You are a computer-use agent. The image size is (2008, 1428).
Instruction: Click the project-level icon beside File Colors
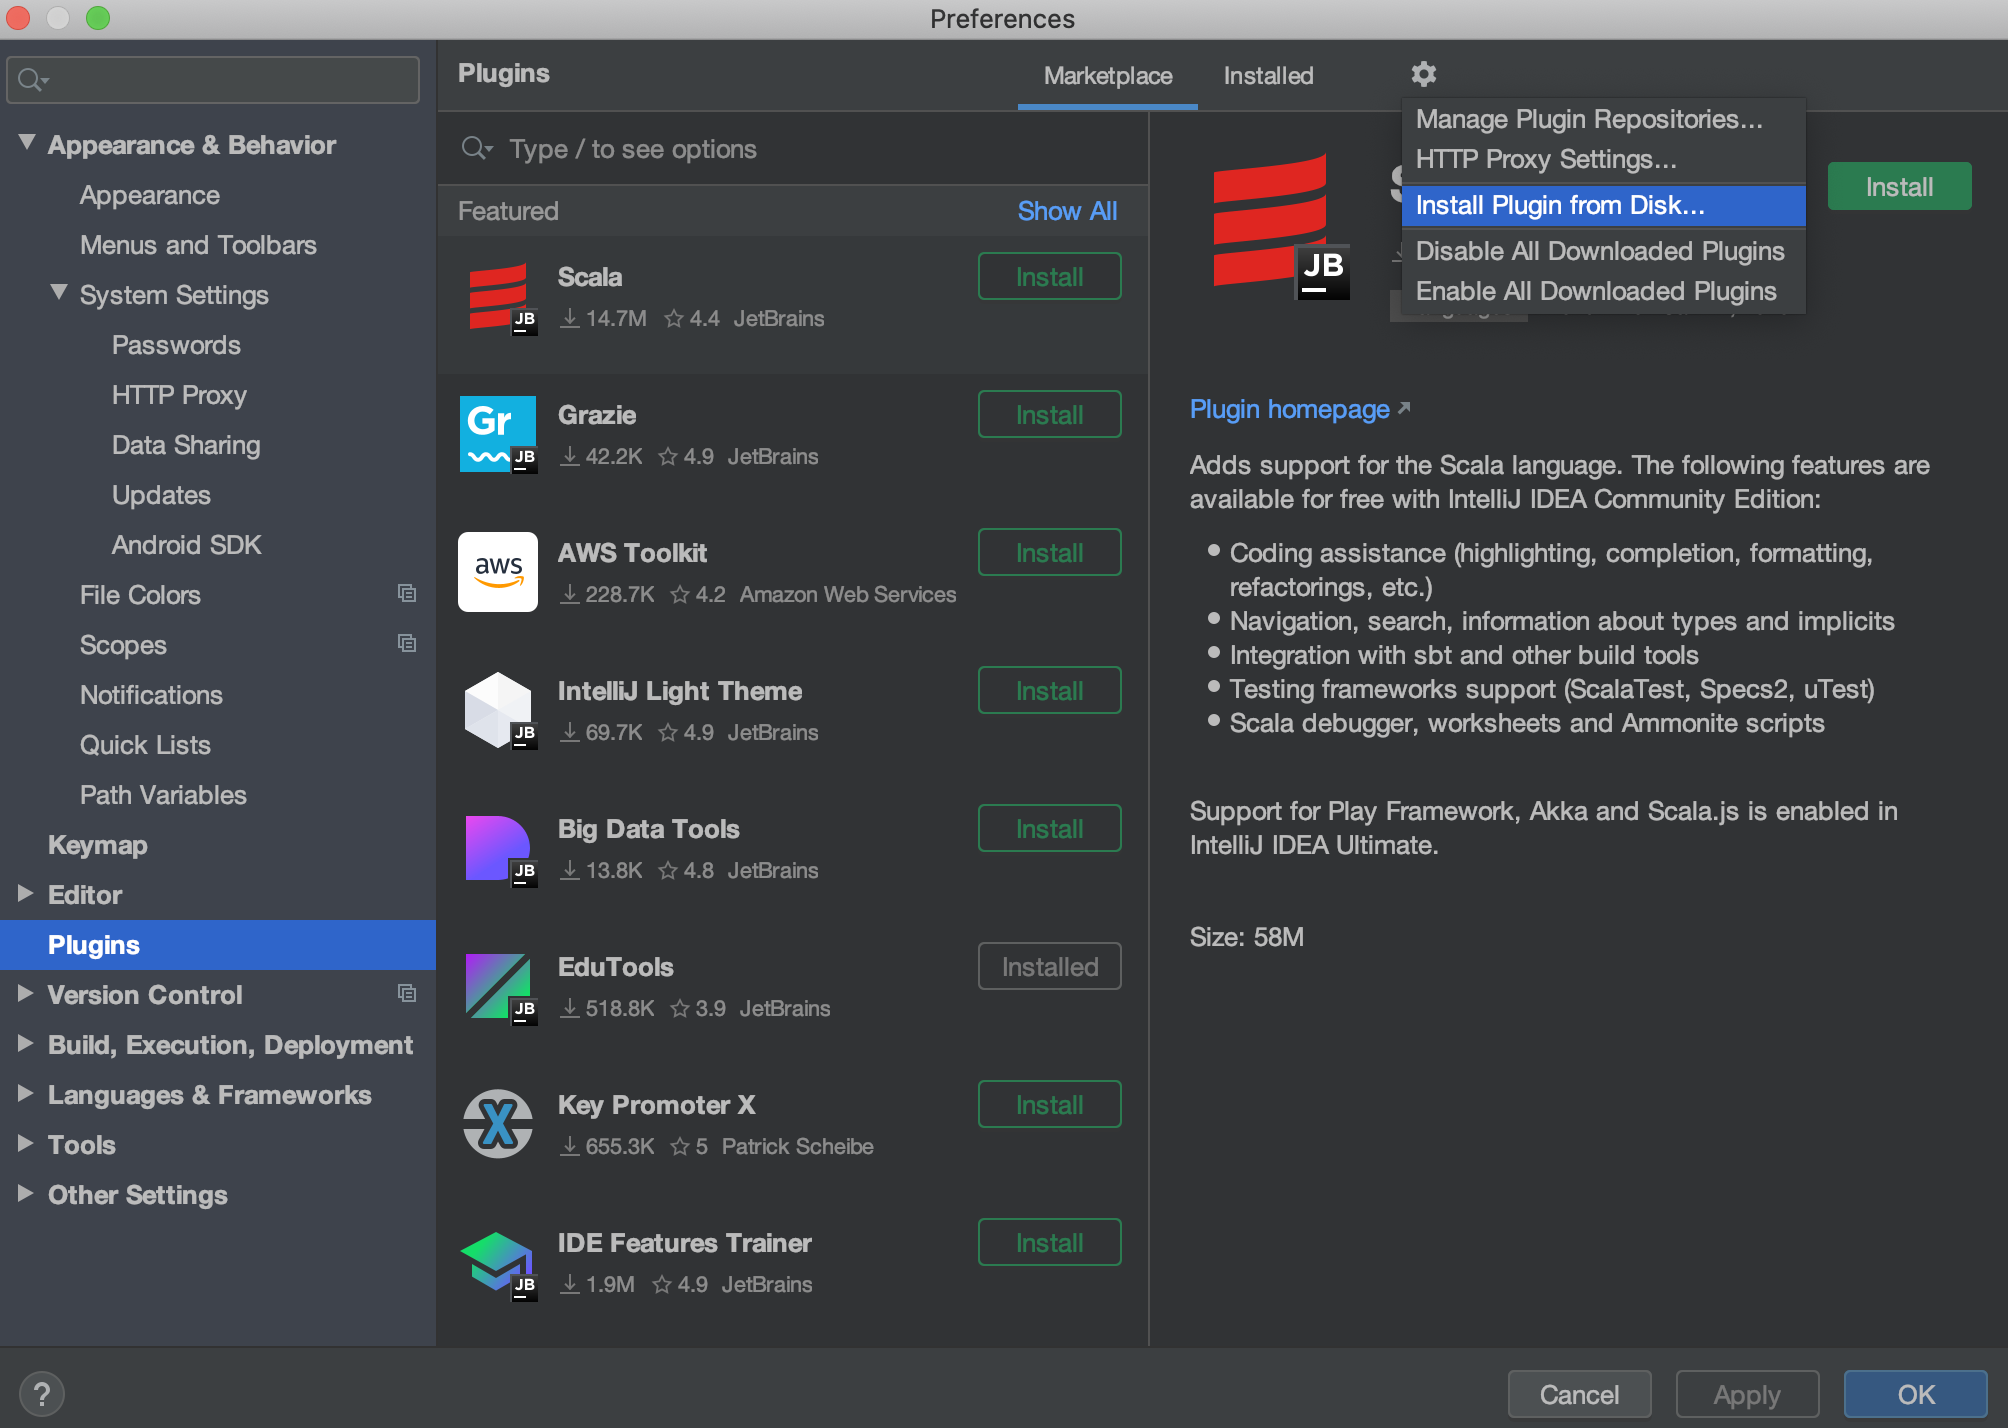(x=407, y=594)
